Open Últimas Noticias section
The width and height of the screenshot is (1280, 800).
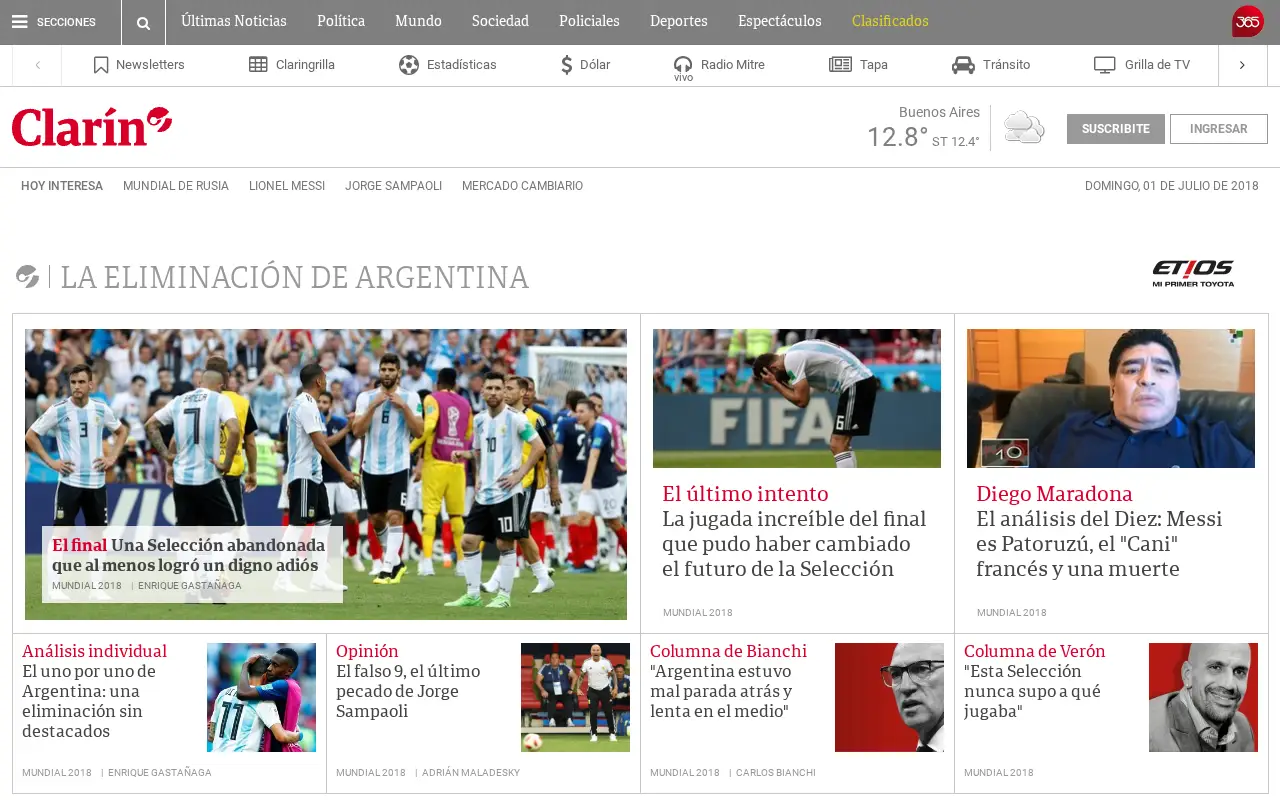(234, 21)
